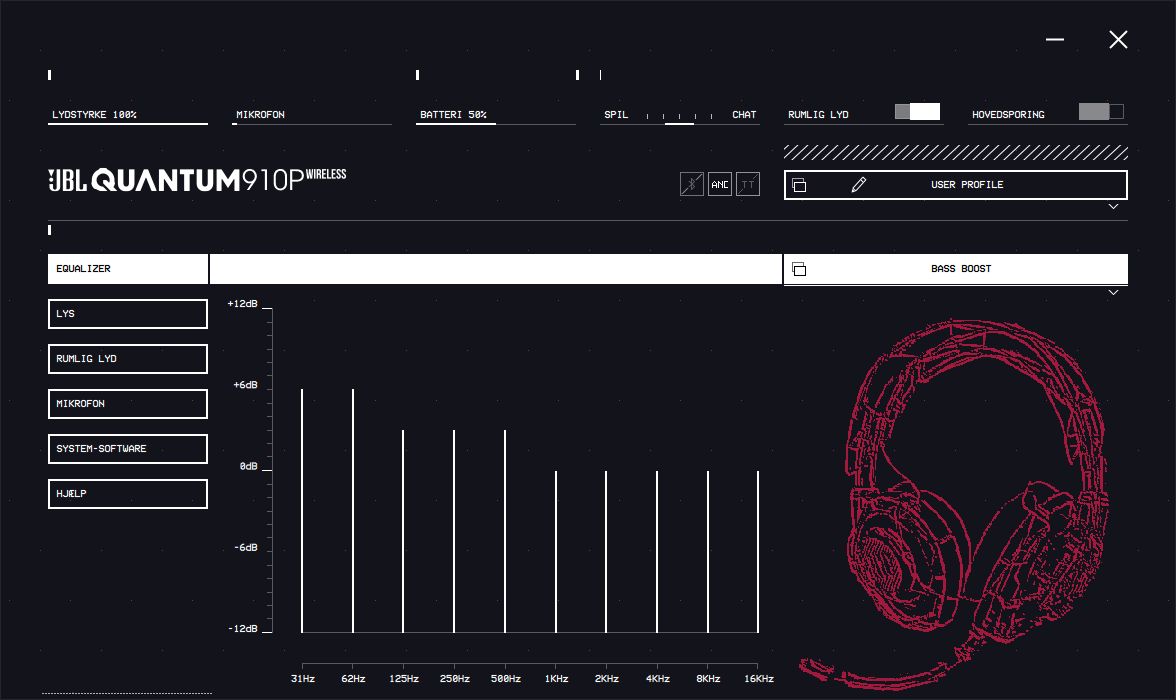
Task: Click the +12dB axis label
Action: [x=242, y=304]
